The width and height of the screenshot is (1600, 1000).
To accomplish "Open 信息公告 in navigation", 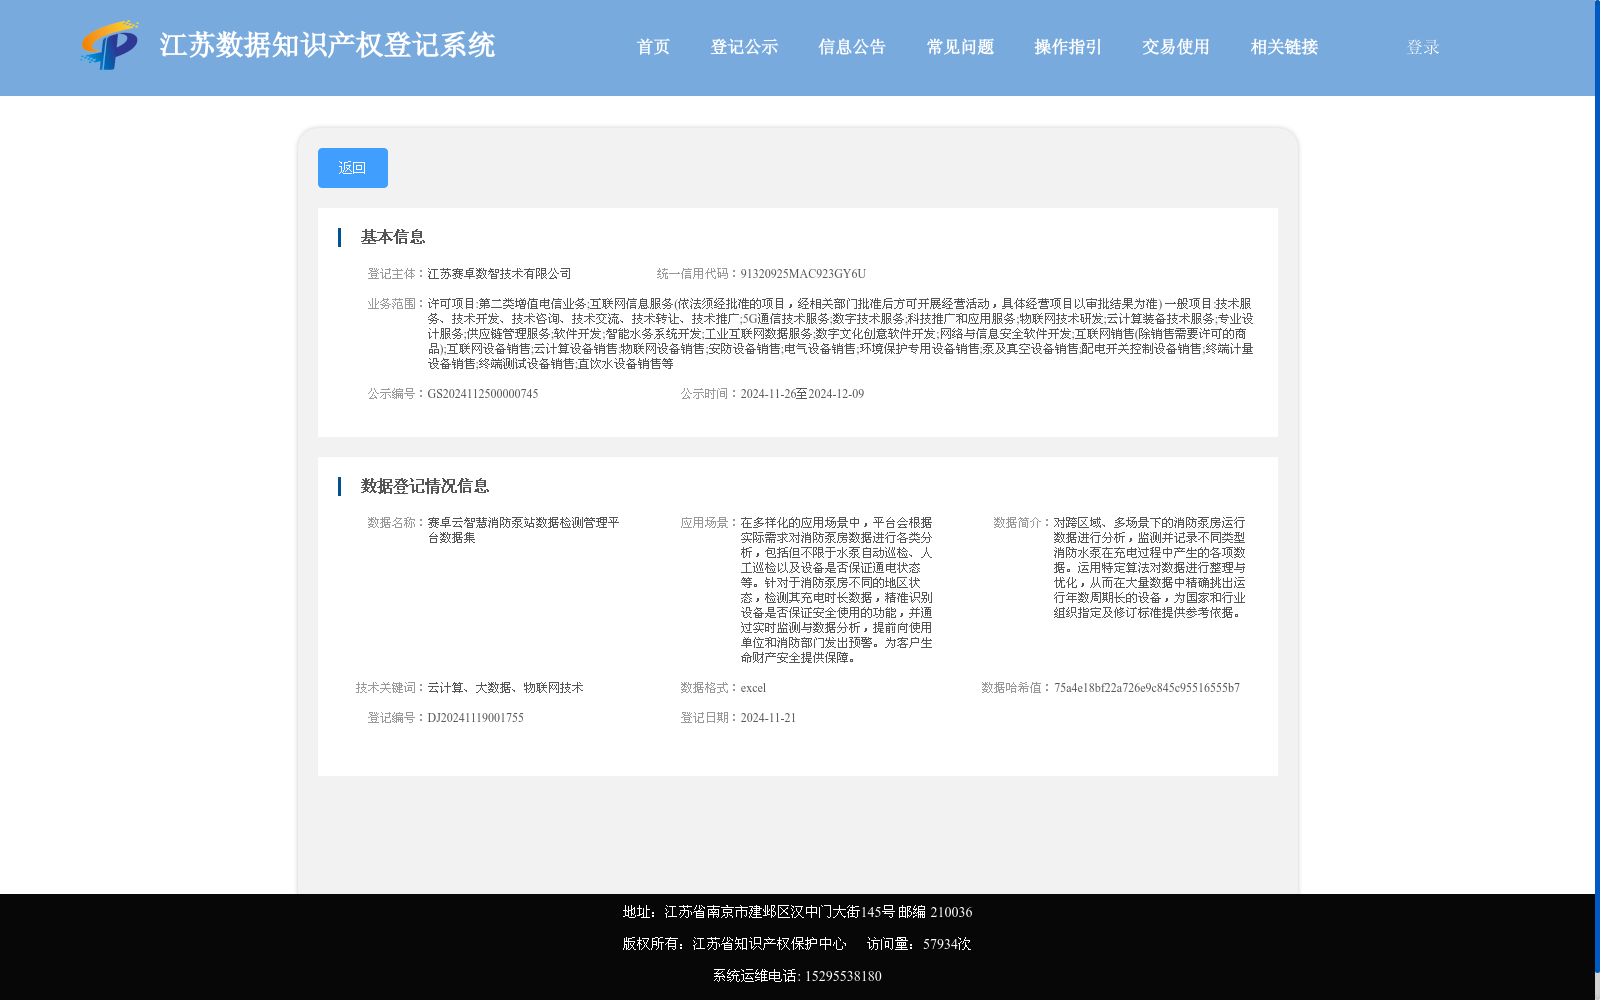I will pyautogui.click(x=852, y=47).
